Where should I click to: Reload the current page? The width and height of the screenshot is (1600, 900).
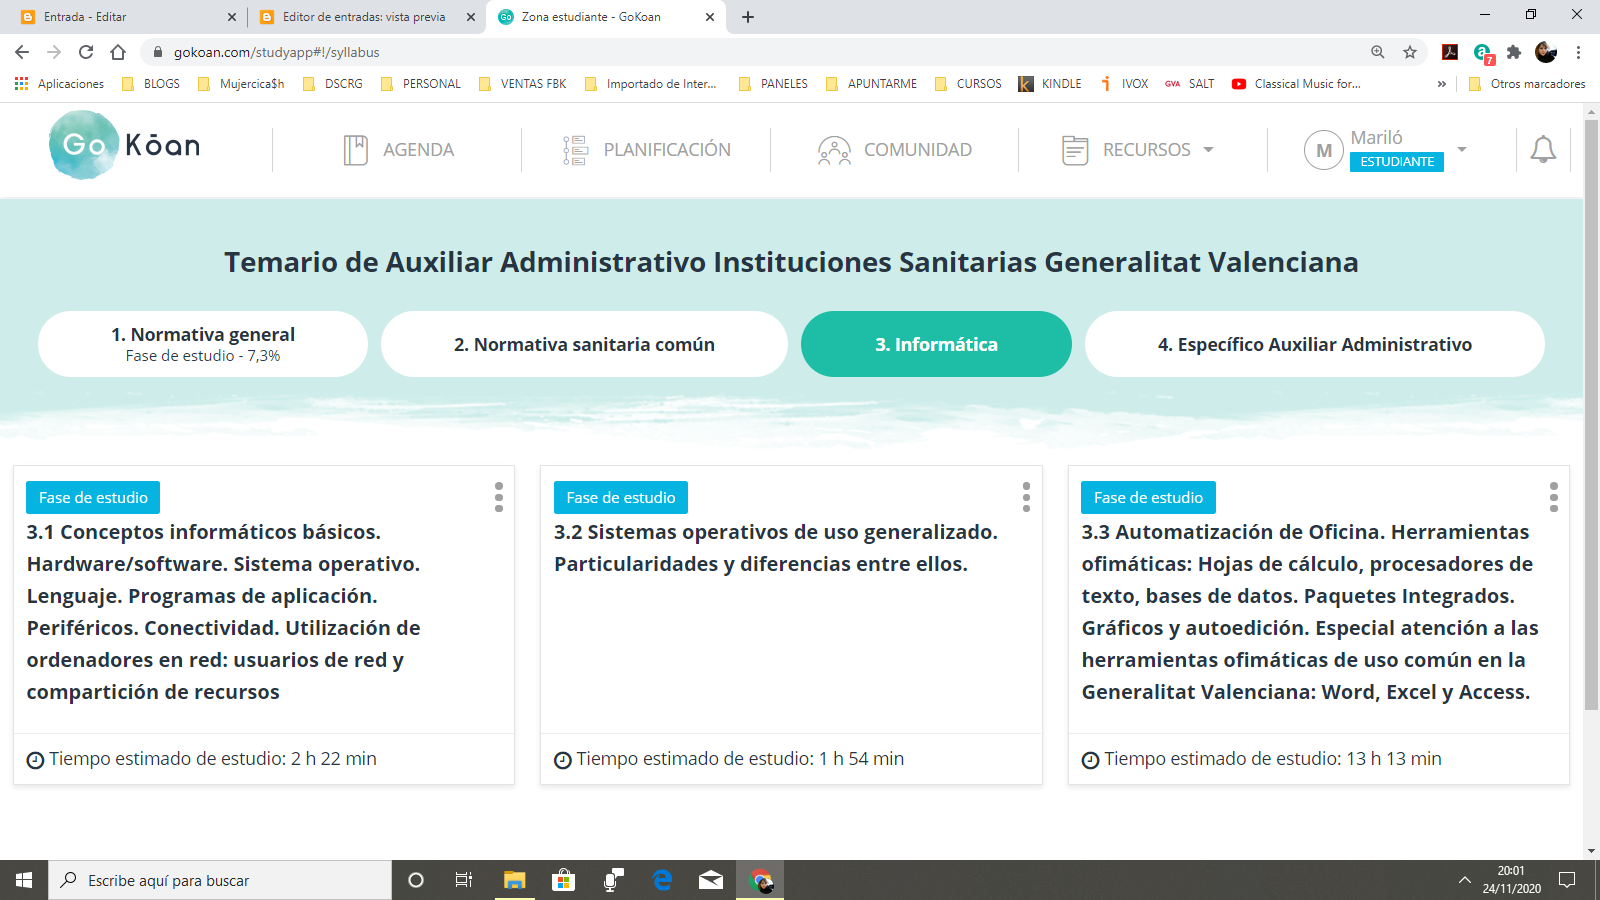coord(86,52)
